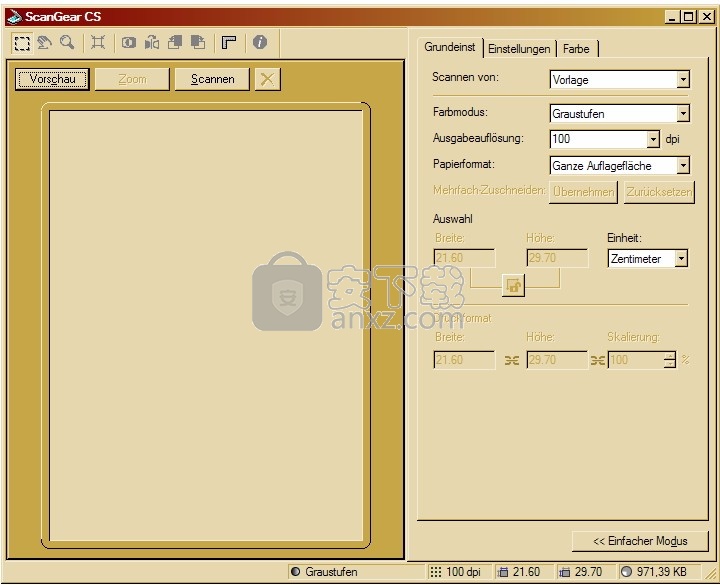Click the ScanGear CS title bar icon
The image size is (720, 585).
[x=14, y=17]
